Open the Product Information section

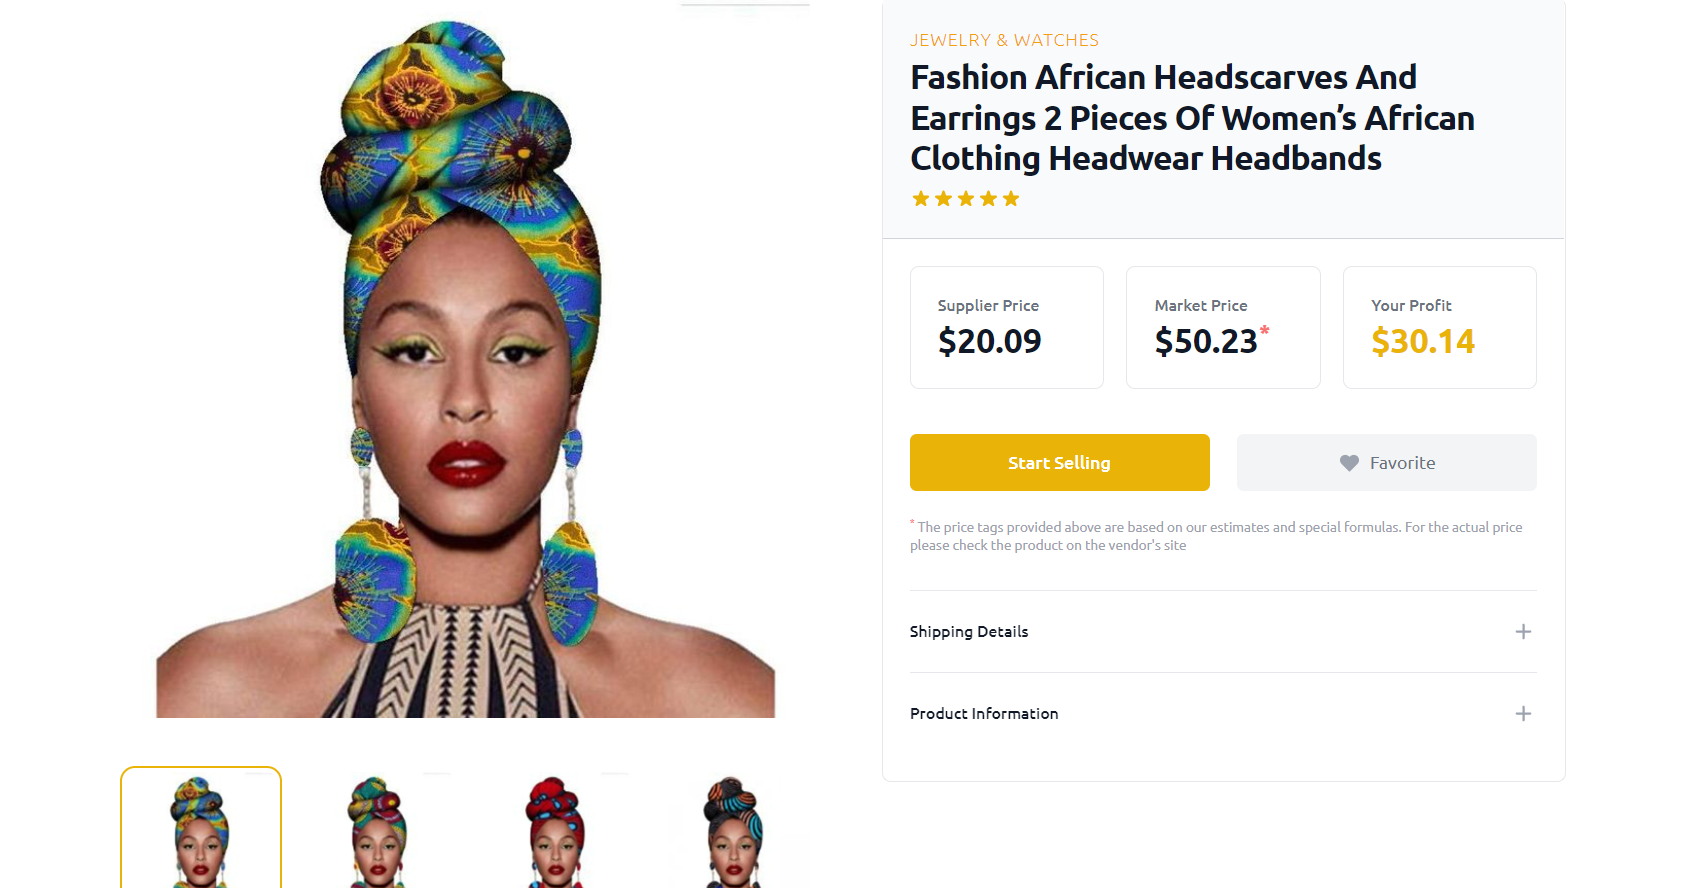tap(1223, 714)
